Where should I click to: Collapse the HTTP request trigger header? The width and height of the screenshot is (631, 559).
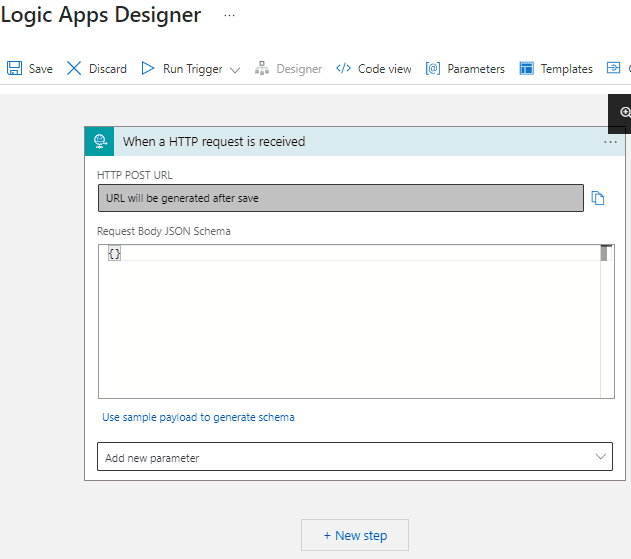click(355, 141)
